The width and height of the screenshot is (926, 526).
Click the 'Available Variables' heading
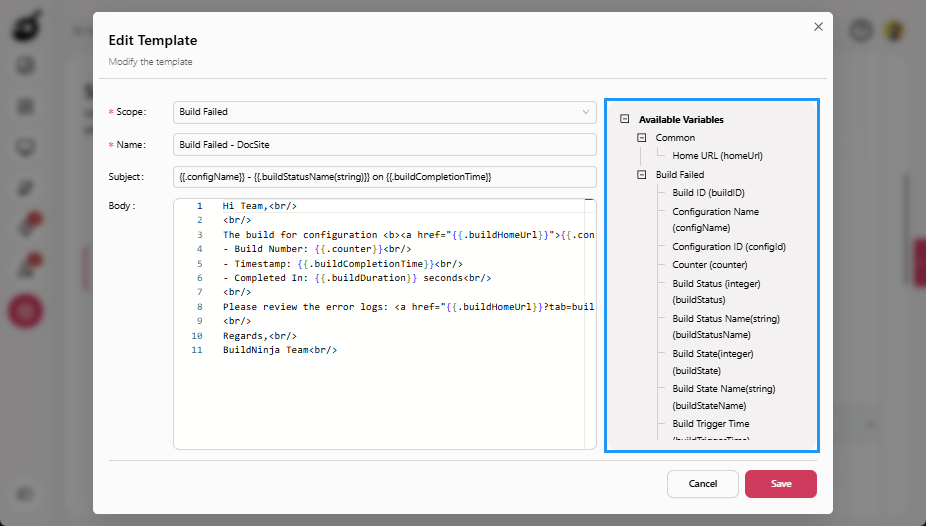point(681,119)
